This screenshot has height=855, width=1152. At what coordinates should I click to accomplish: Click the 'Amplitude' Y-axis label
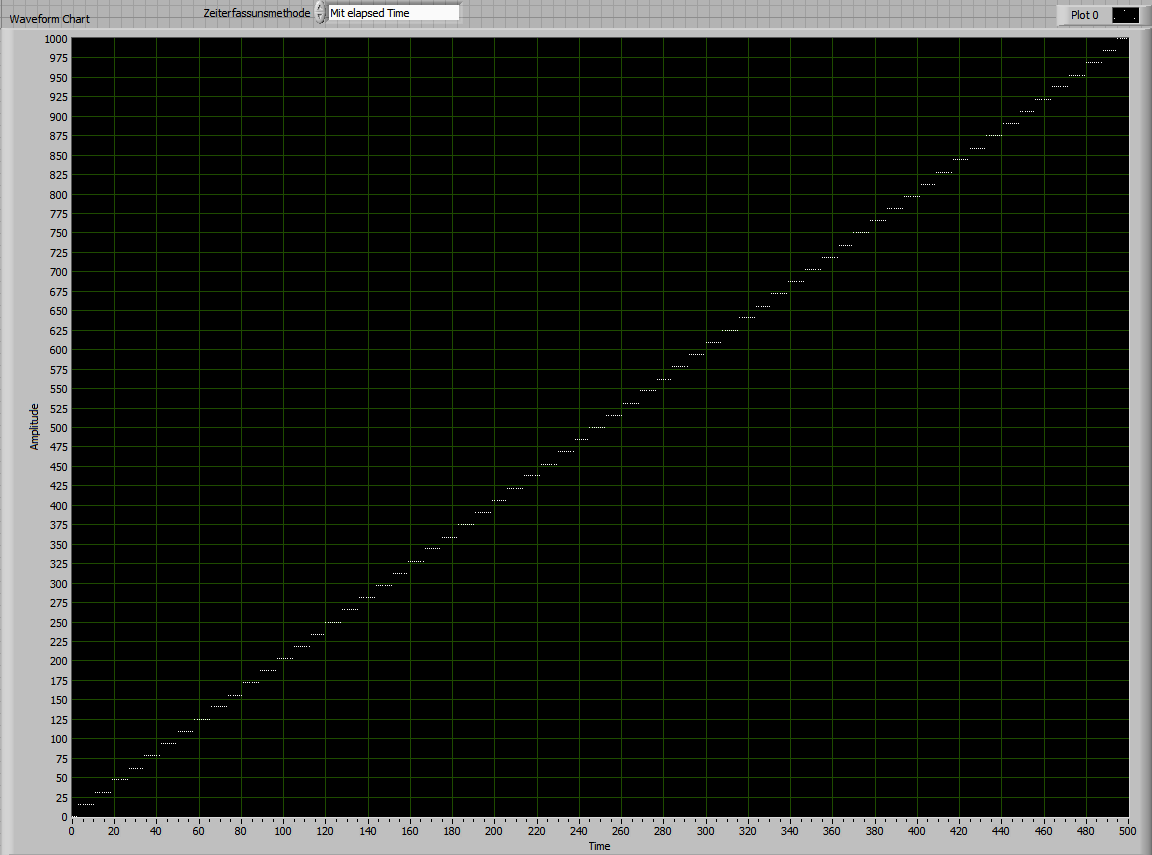tap(34, 427)
